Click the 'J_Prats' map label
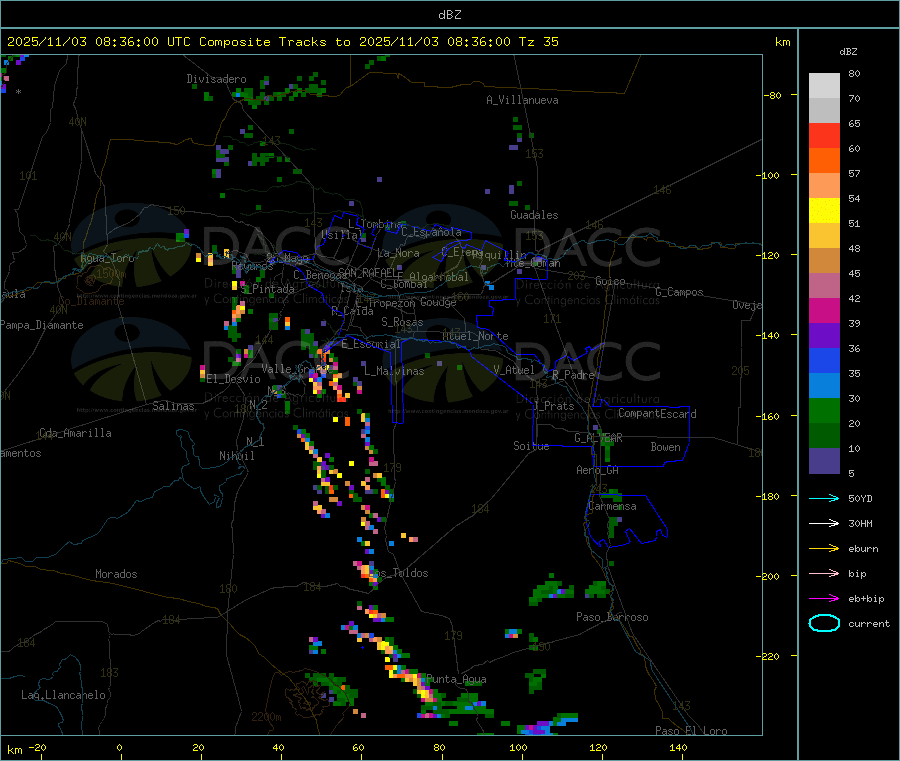 (x=554, y=406)
